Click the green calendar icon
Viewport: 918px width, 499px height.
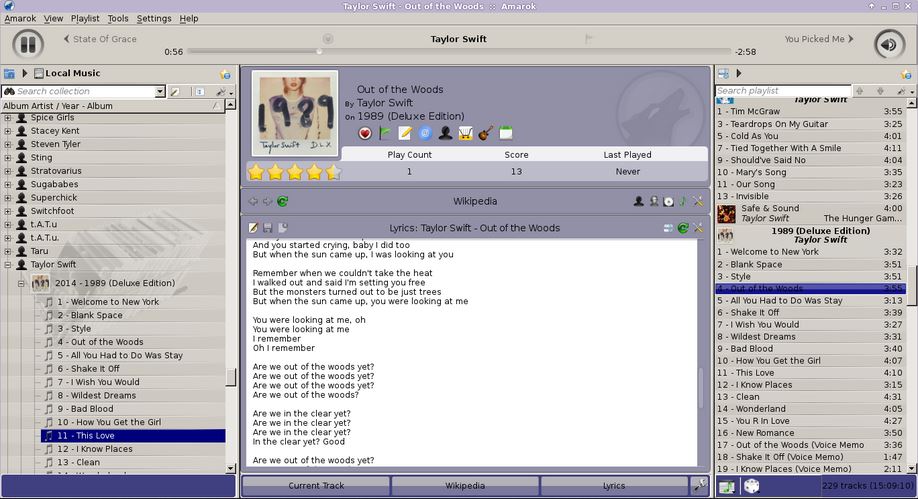click(506, 134)
